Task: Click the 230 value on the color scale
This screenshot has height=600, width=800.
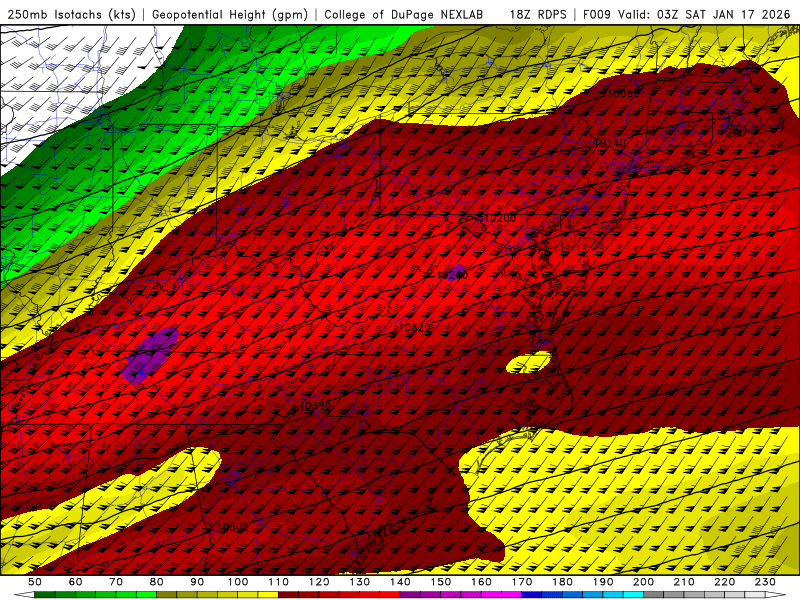Action: point(765,582)
